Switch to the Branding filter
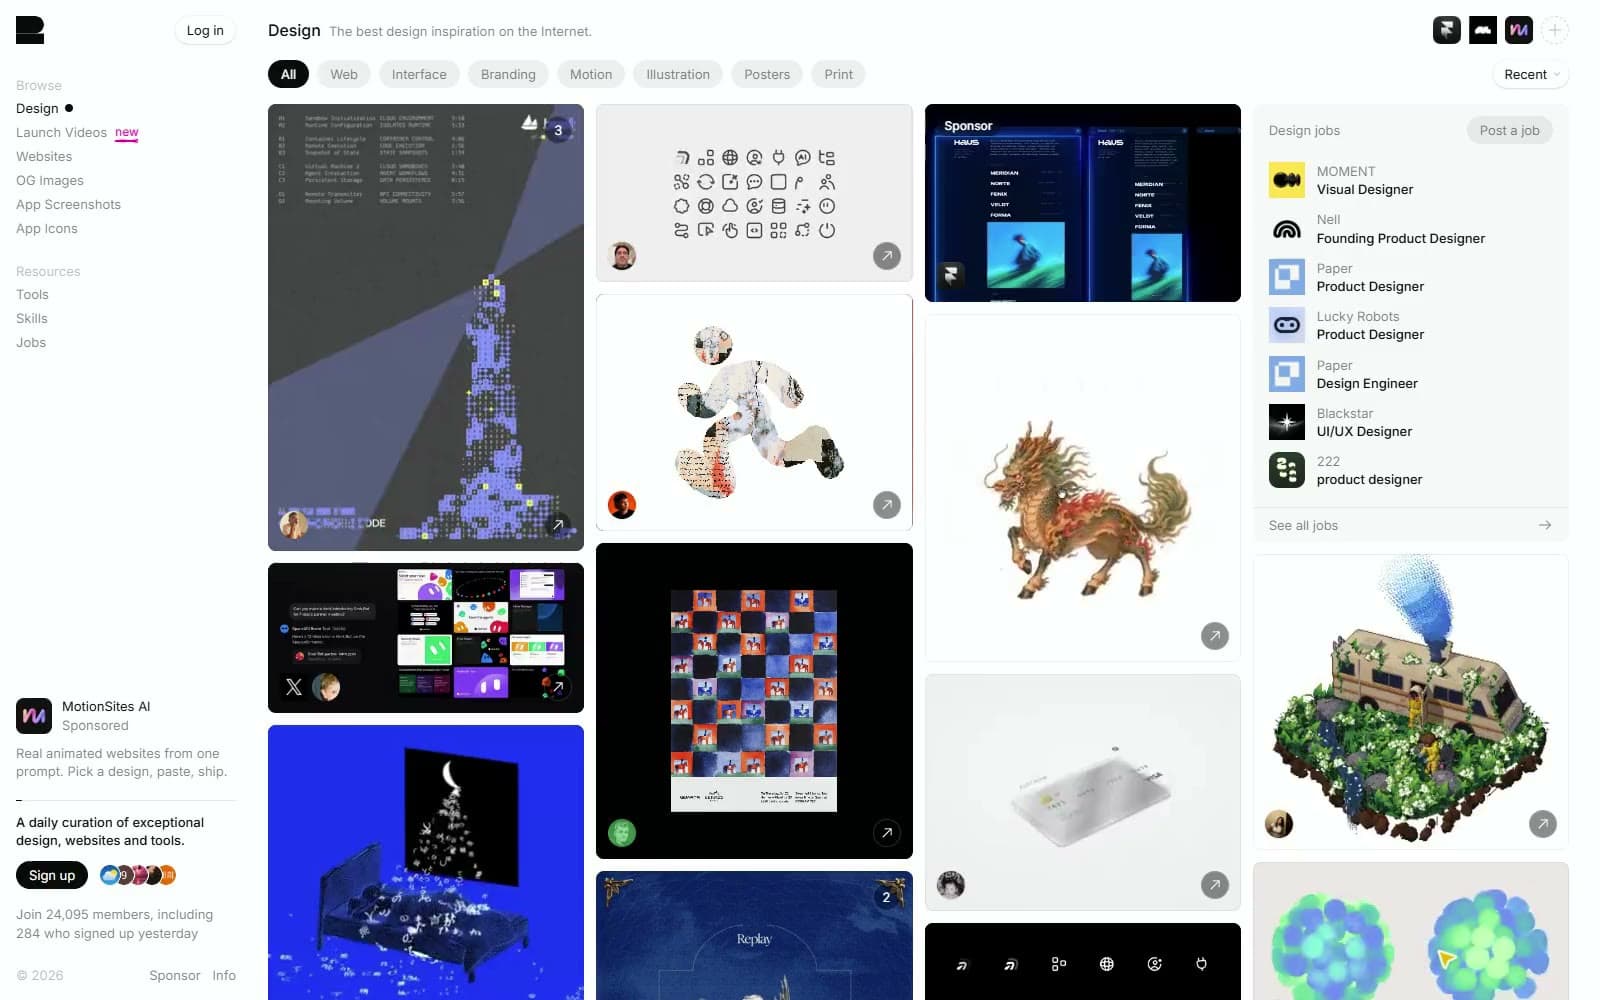The image size is (1600, 1000). click(508, 74)
